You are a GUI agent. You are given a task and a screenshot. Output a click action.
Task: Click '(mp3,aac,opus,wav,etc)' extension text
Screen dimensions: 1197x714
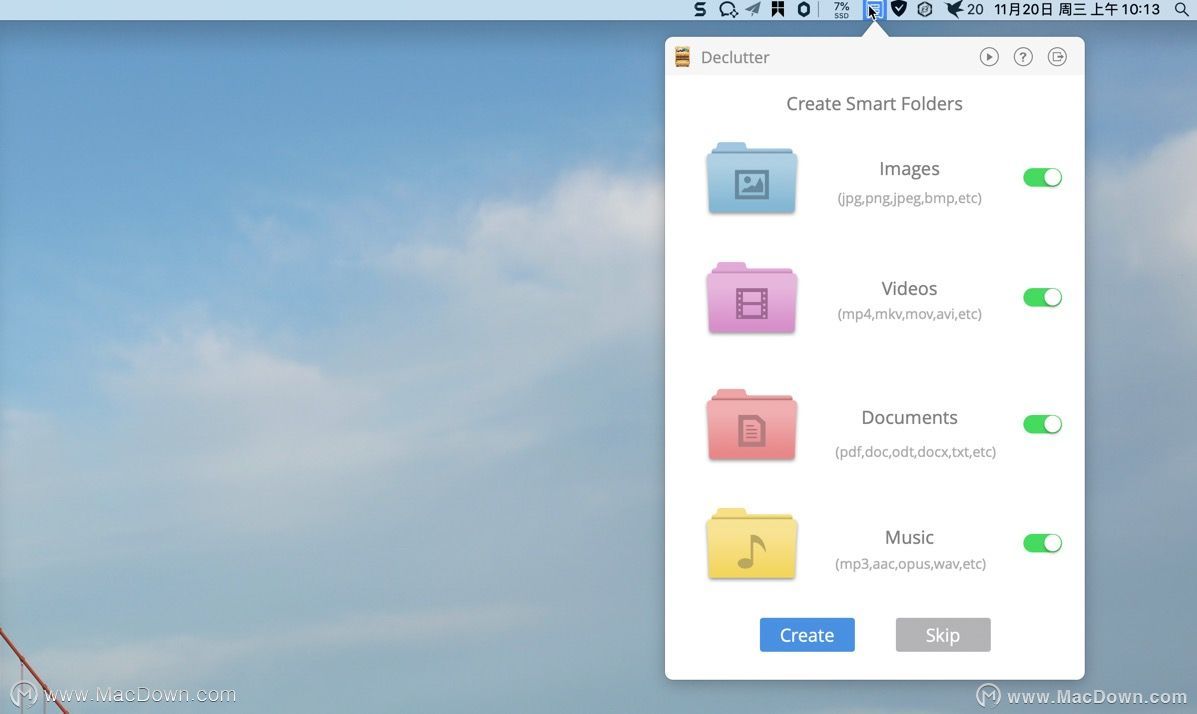point(910,564)
